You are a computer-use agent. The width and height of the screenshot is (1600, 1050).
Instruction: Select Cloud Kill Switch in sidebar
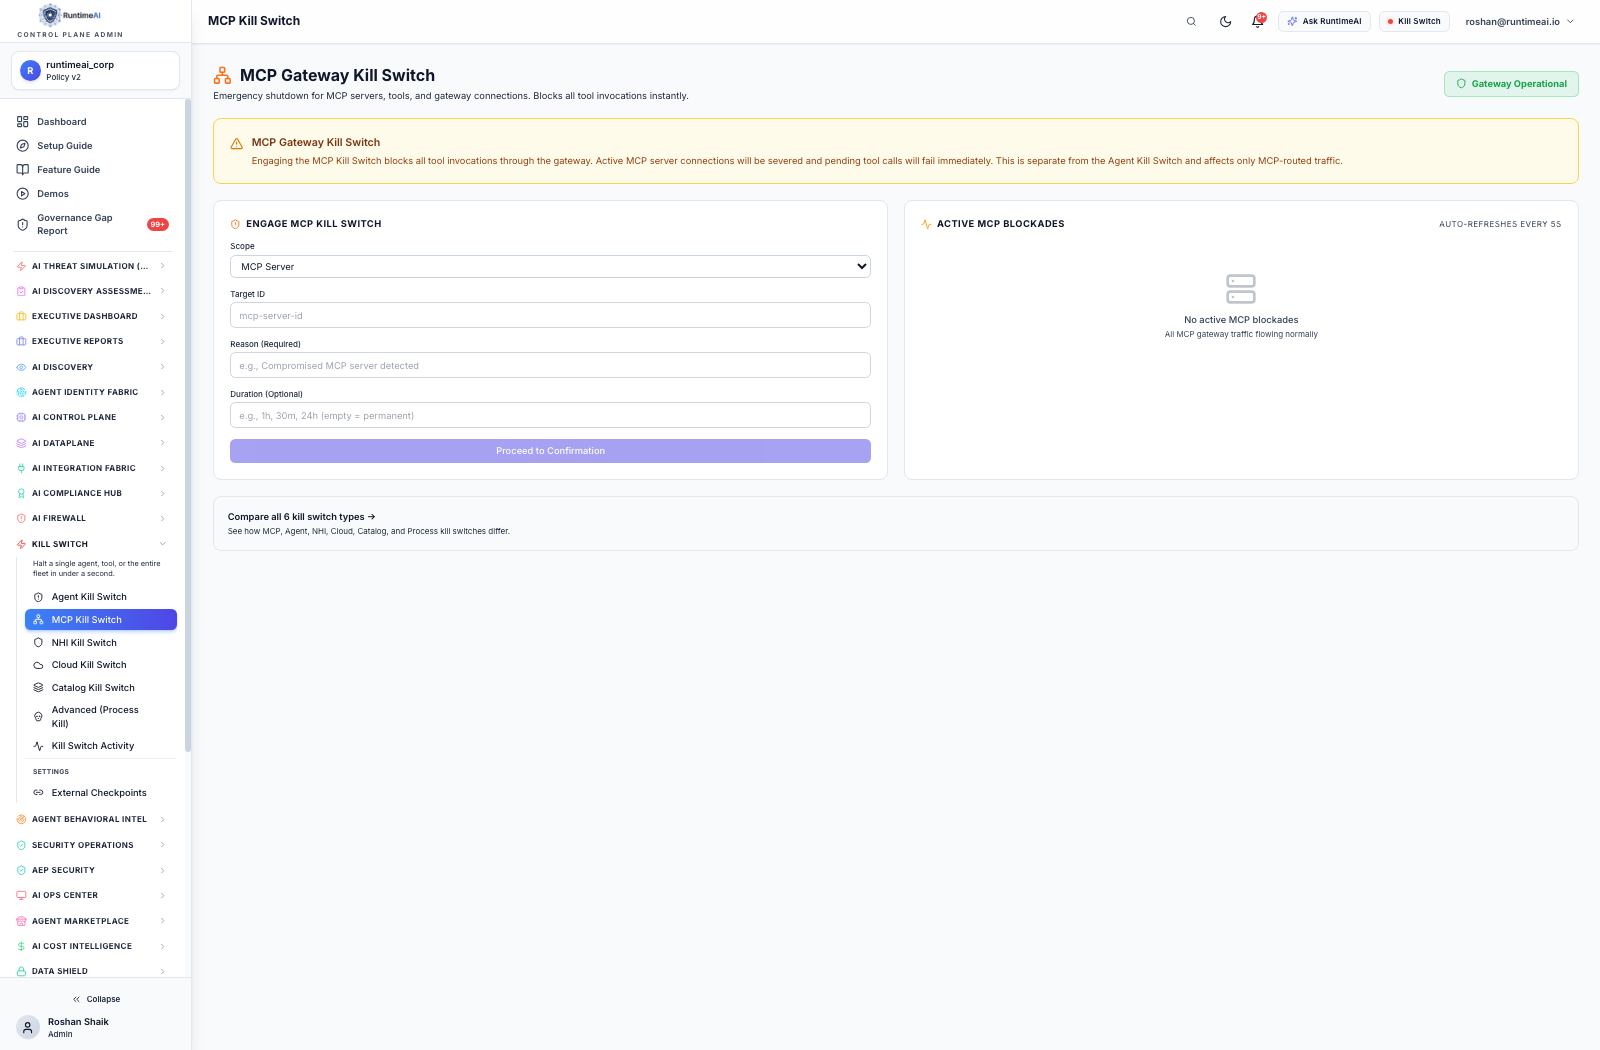101,665
